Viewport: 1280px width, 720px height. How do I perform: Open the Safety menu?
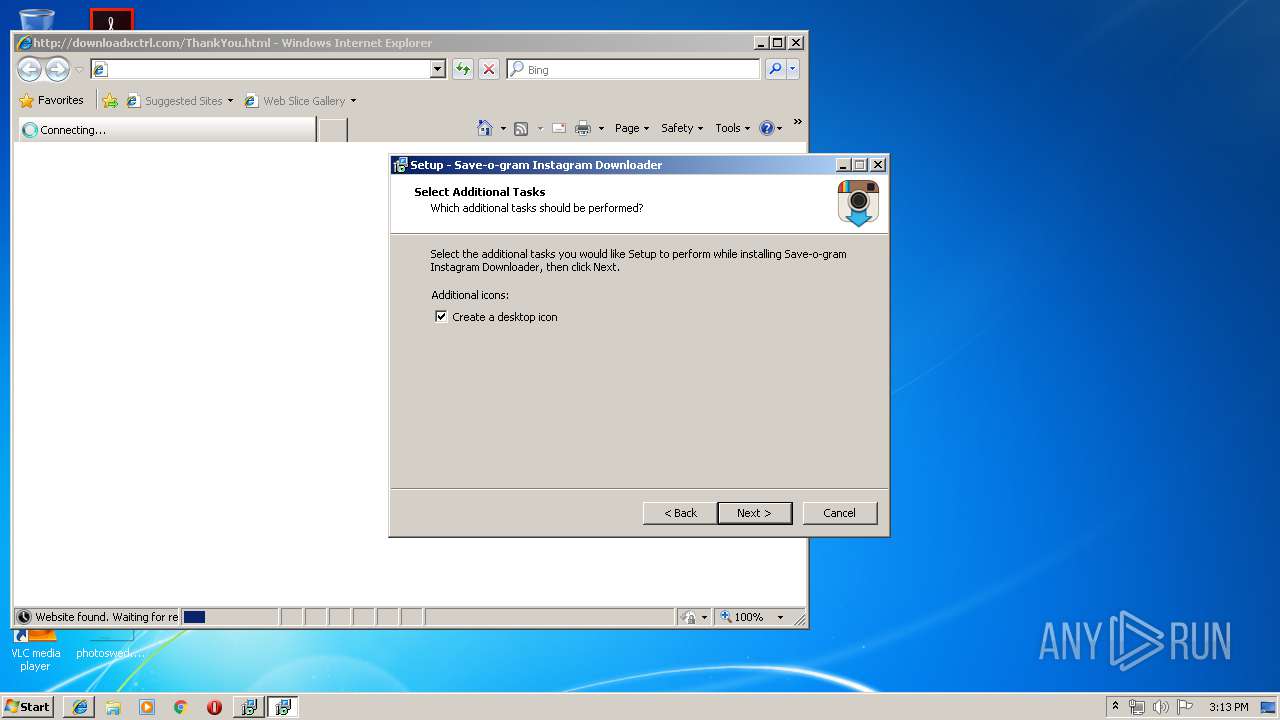(x=682, y=128)
